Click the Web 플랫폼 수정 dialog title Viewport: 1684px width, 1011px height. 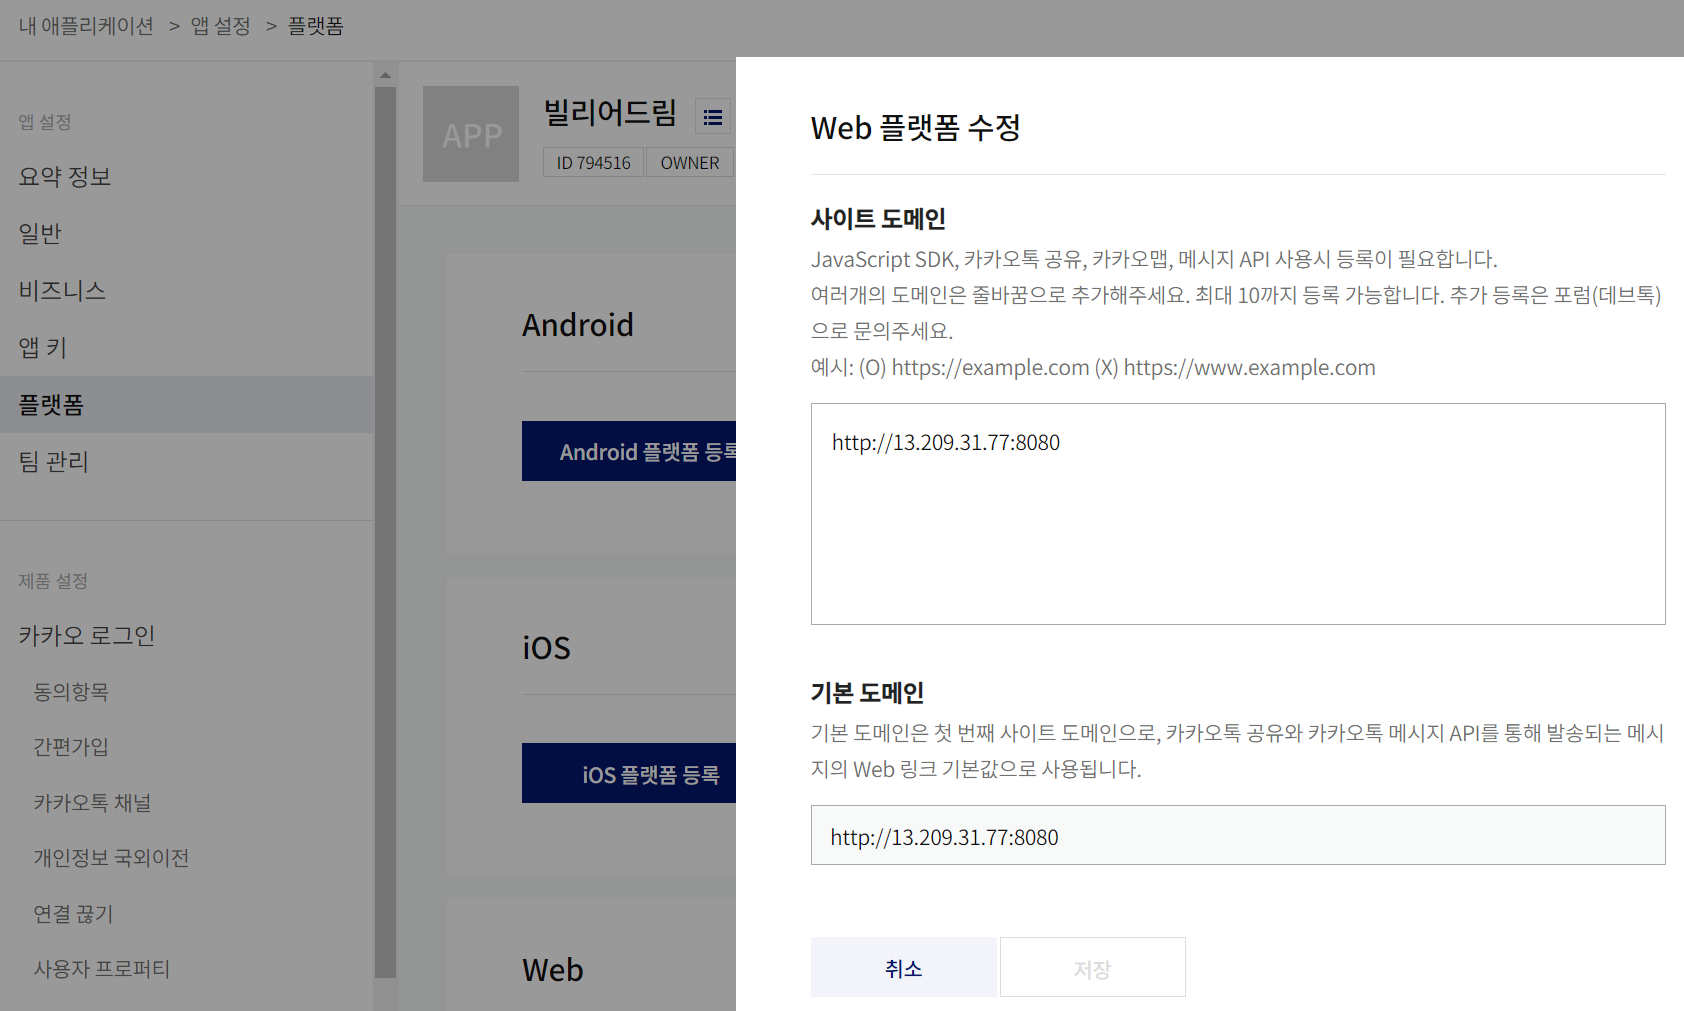(x=915, y=128)
